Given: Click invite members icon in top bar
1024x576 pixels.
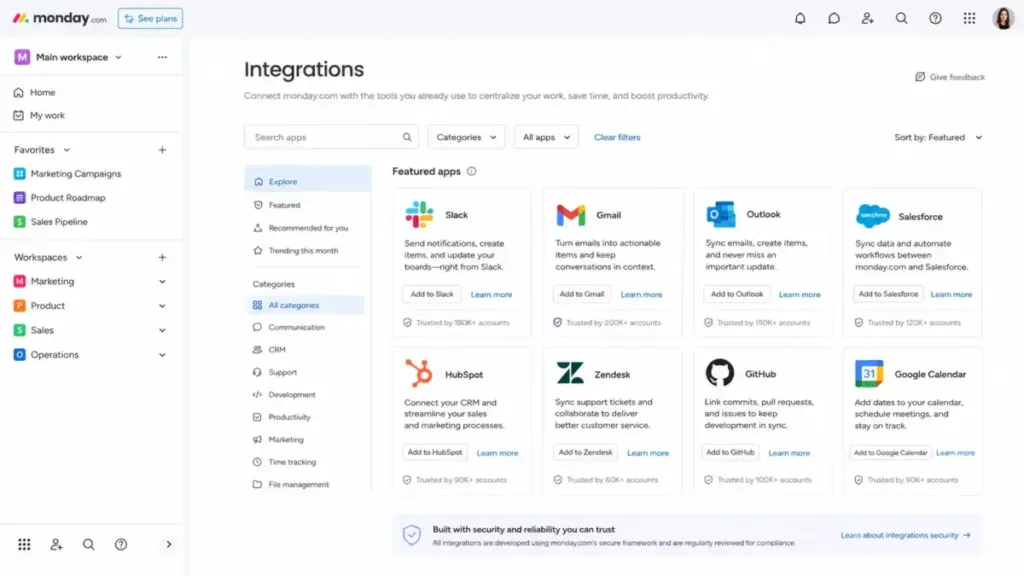Looking at the screenshot, I should [867, 18].
